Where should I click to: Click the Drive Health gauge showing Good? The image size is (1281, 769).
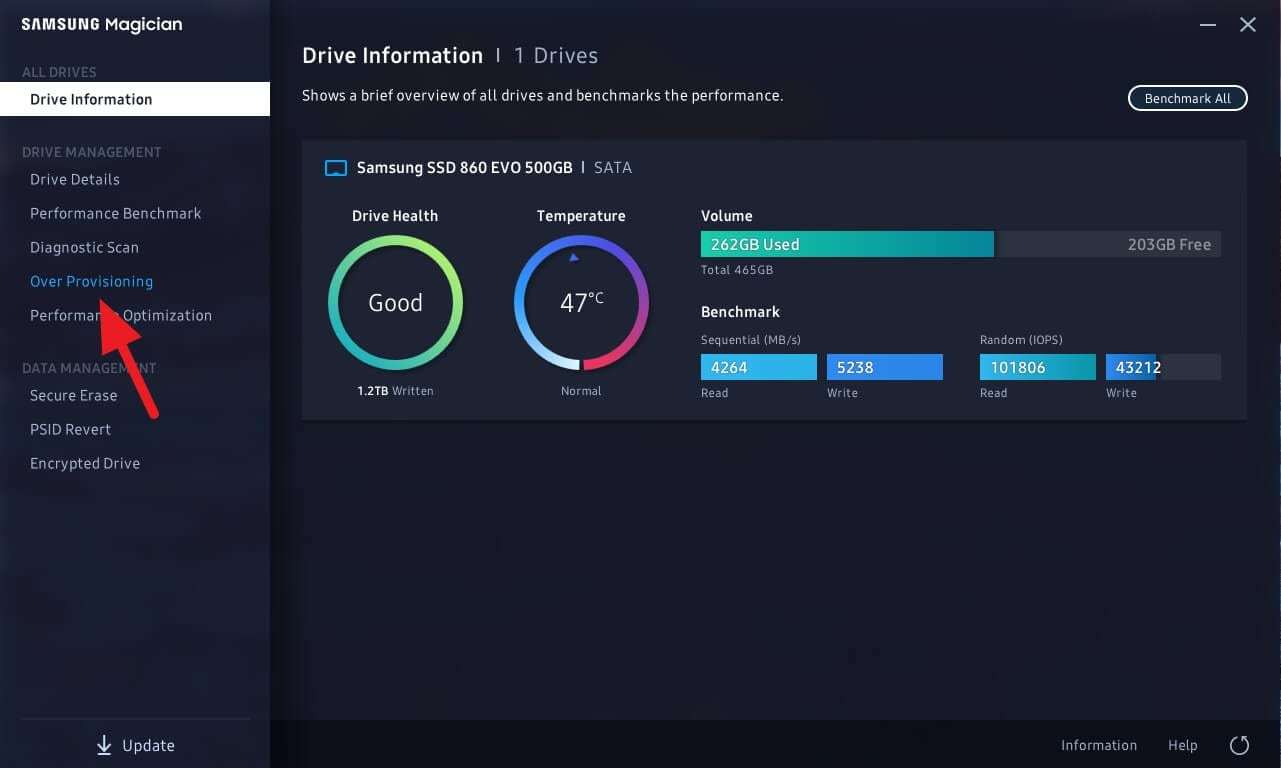tap(395, 302)
